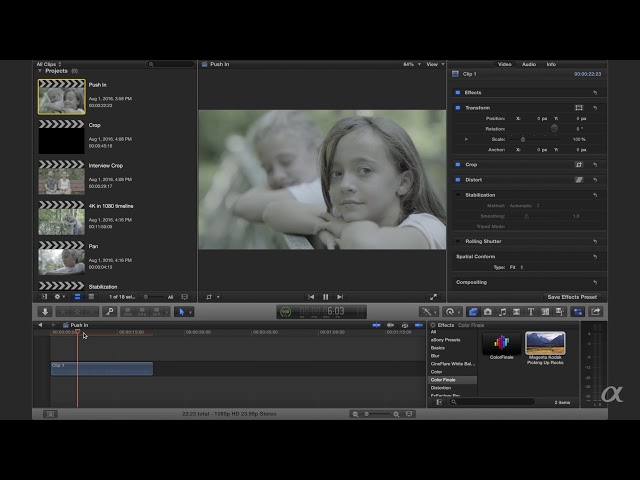Select the Blur effects category

435,356
